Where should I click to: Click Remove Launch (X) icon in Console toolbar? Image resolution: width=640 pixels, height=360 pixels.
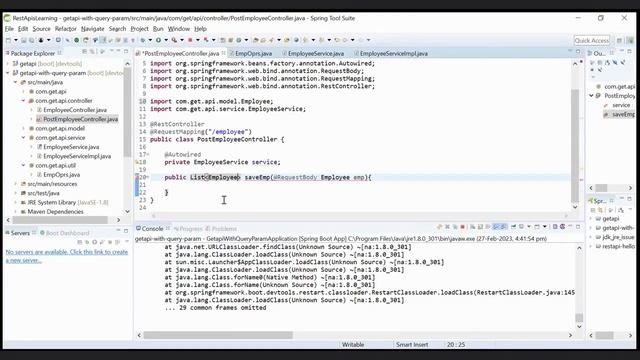(447, 227)
